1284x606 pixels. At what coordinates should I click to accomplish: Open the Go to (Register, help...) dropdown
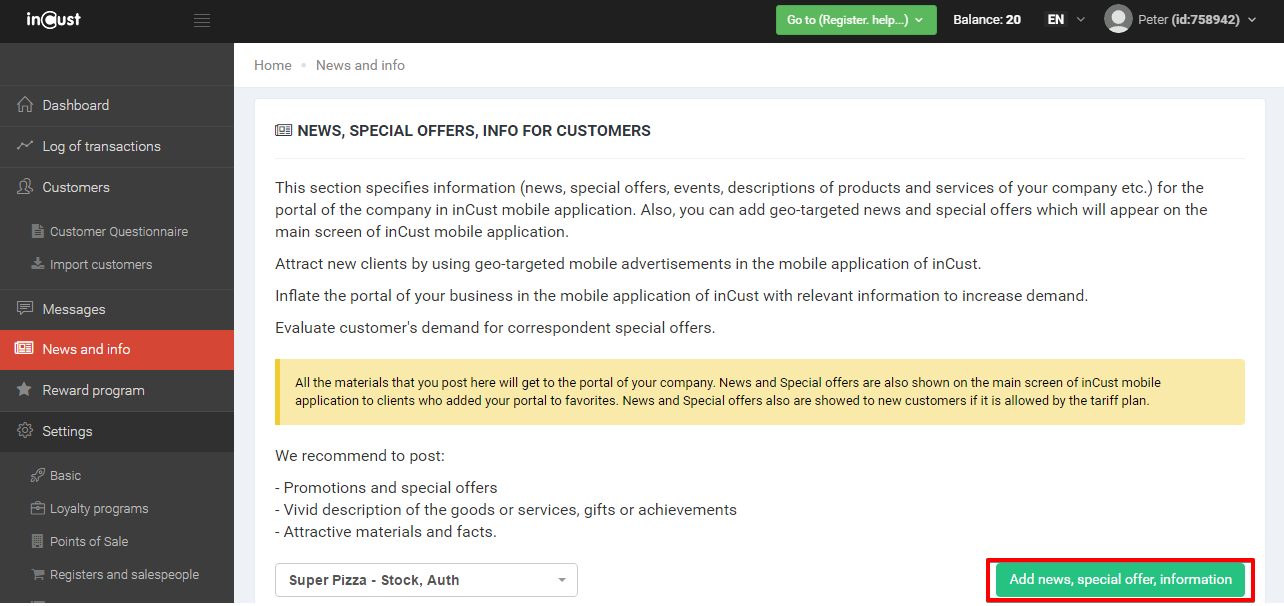(x=855, y=20)
